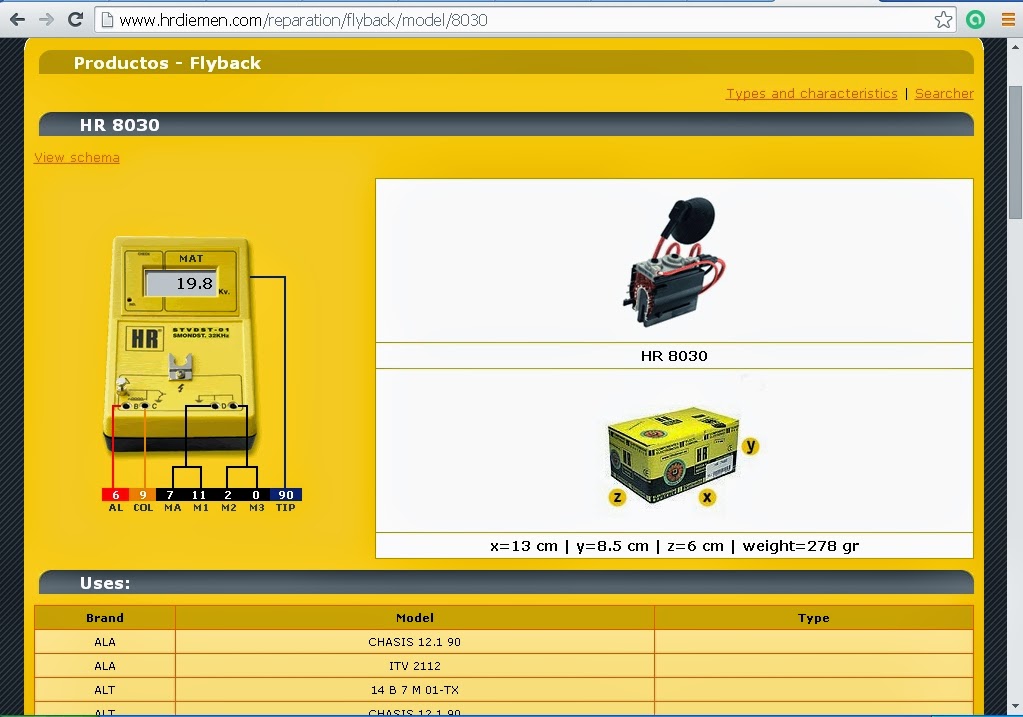Click the ITV 2112 model cell

click(x=415, y=666)
